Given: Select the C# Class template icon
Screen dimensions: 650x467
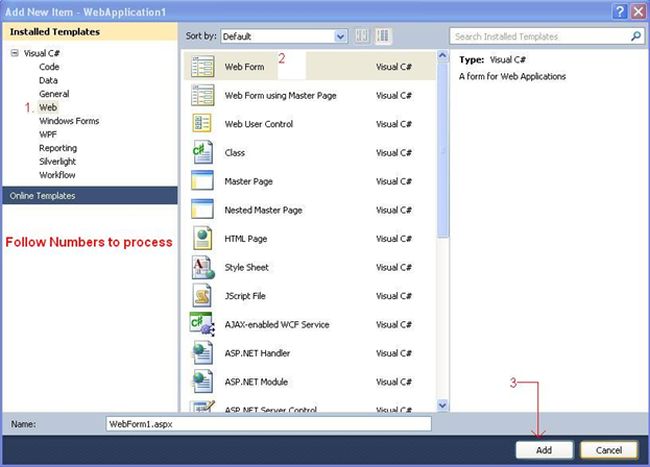Looking at the screenshot, I should 202,152.
